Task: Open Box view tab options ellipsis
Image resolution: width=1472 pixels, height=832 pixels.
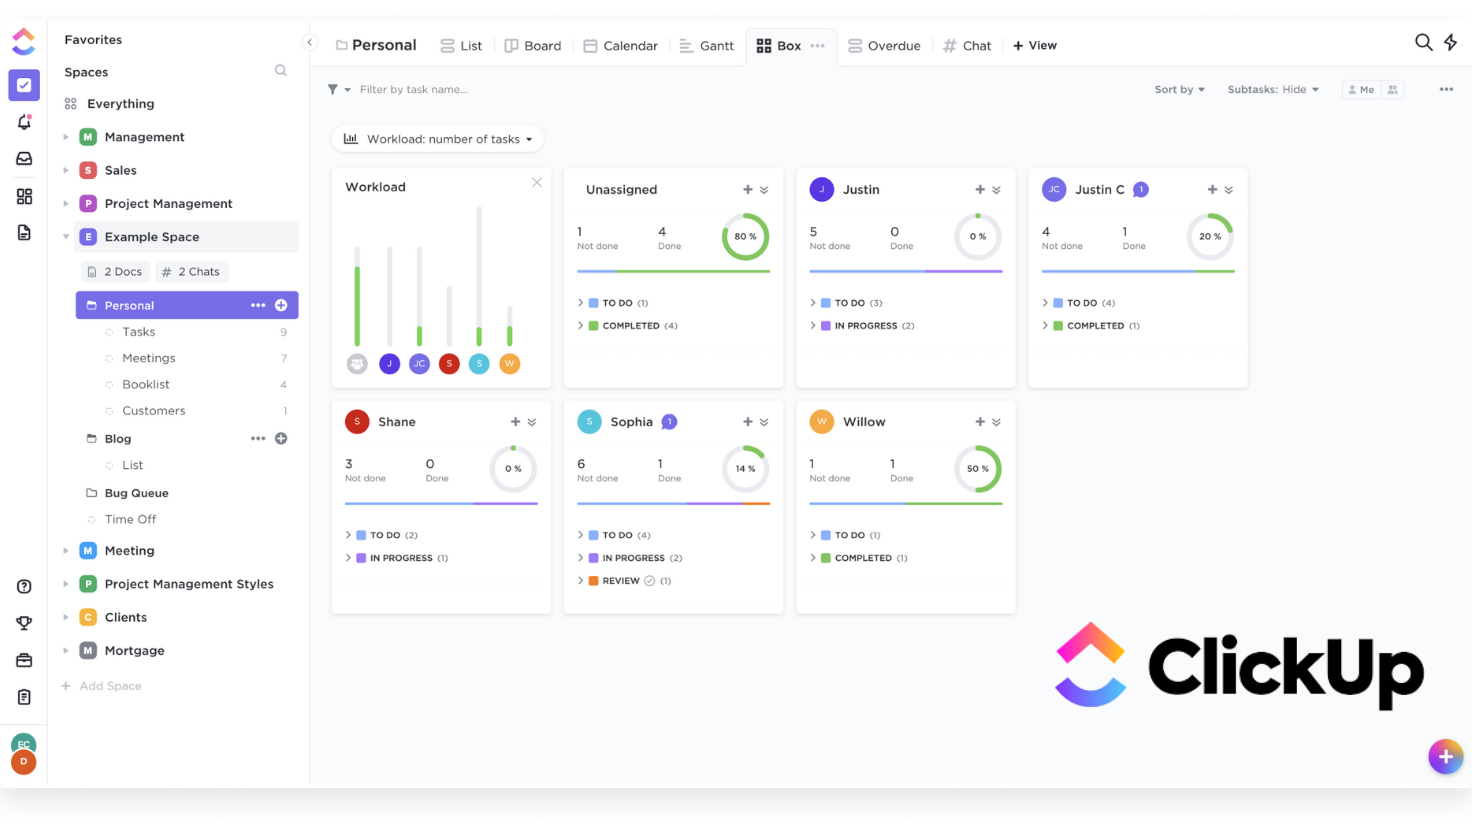Action: tap(818, 46)
